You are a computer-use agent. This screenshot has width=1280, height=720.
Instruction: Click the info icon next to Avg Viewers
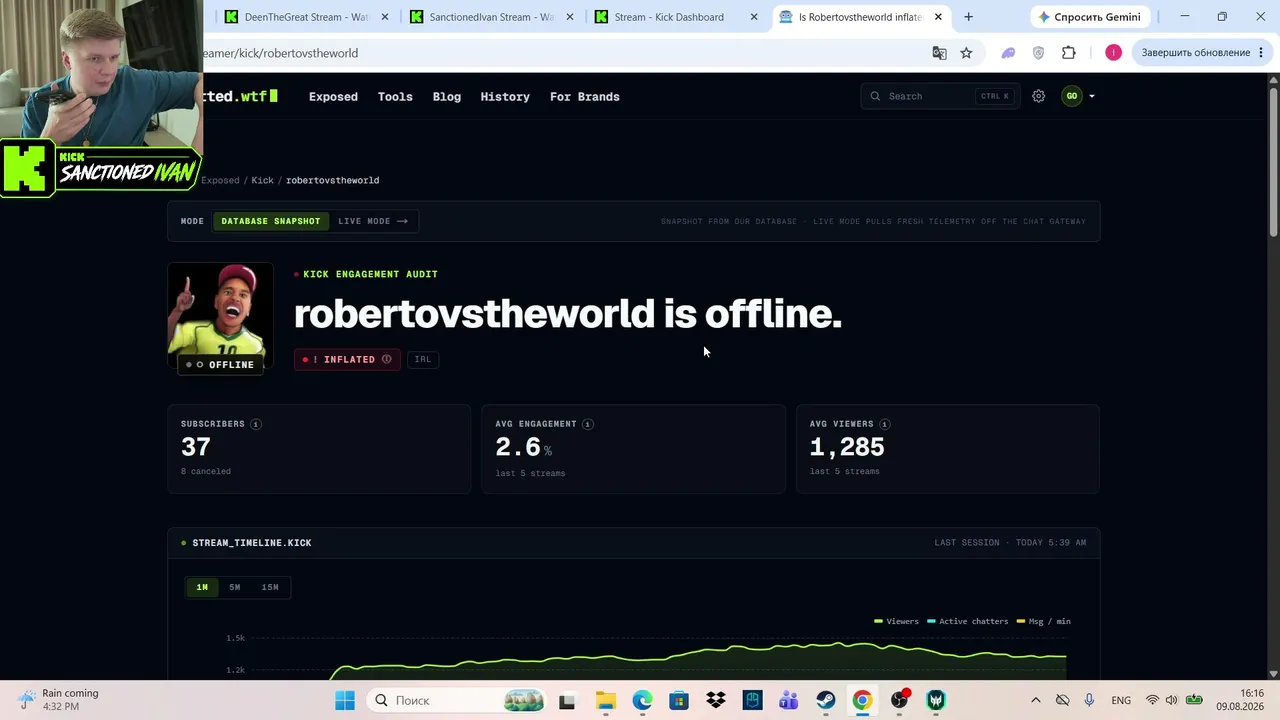coord(884,424)
